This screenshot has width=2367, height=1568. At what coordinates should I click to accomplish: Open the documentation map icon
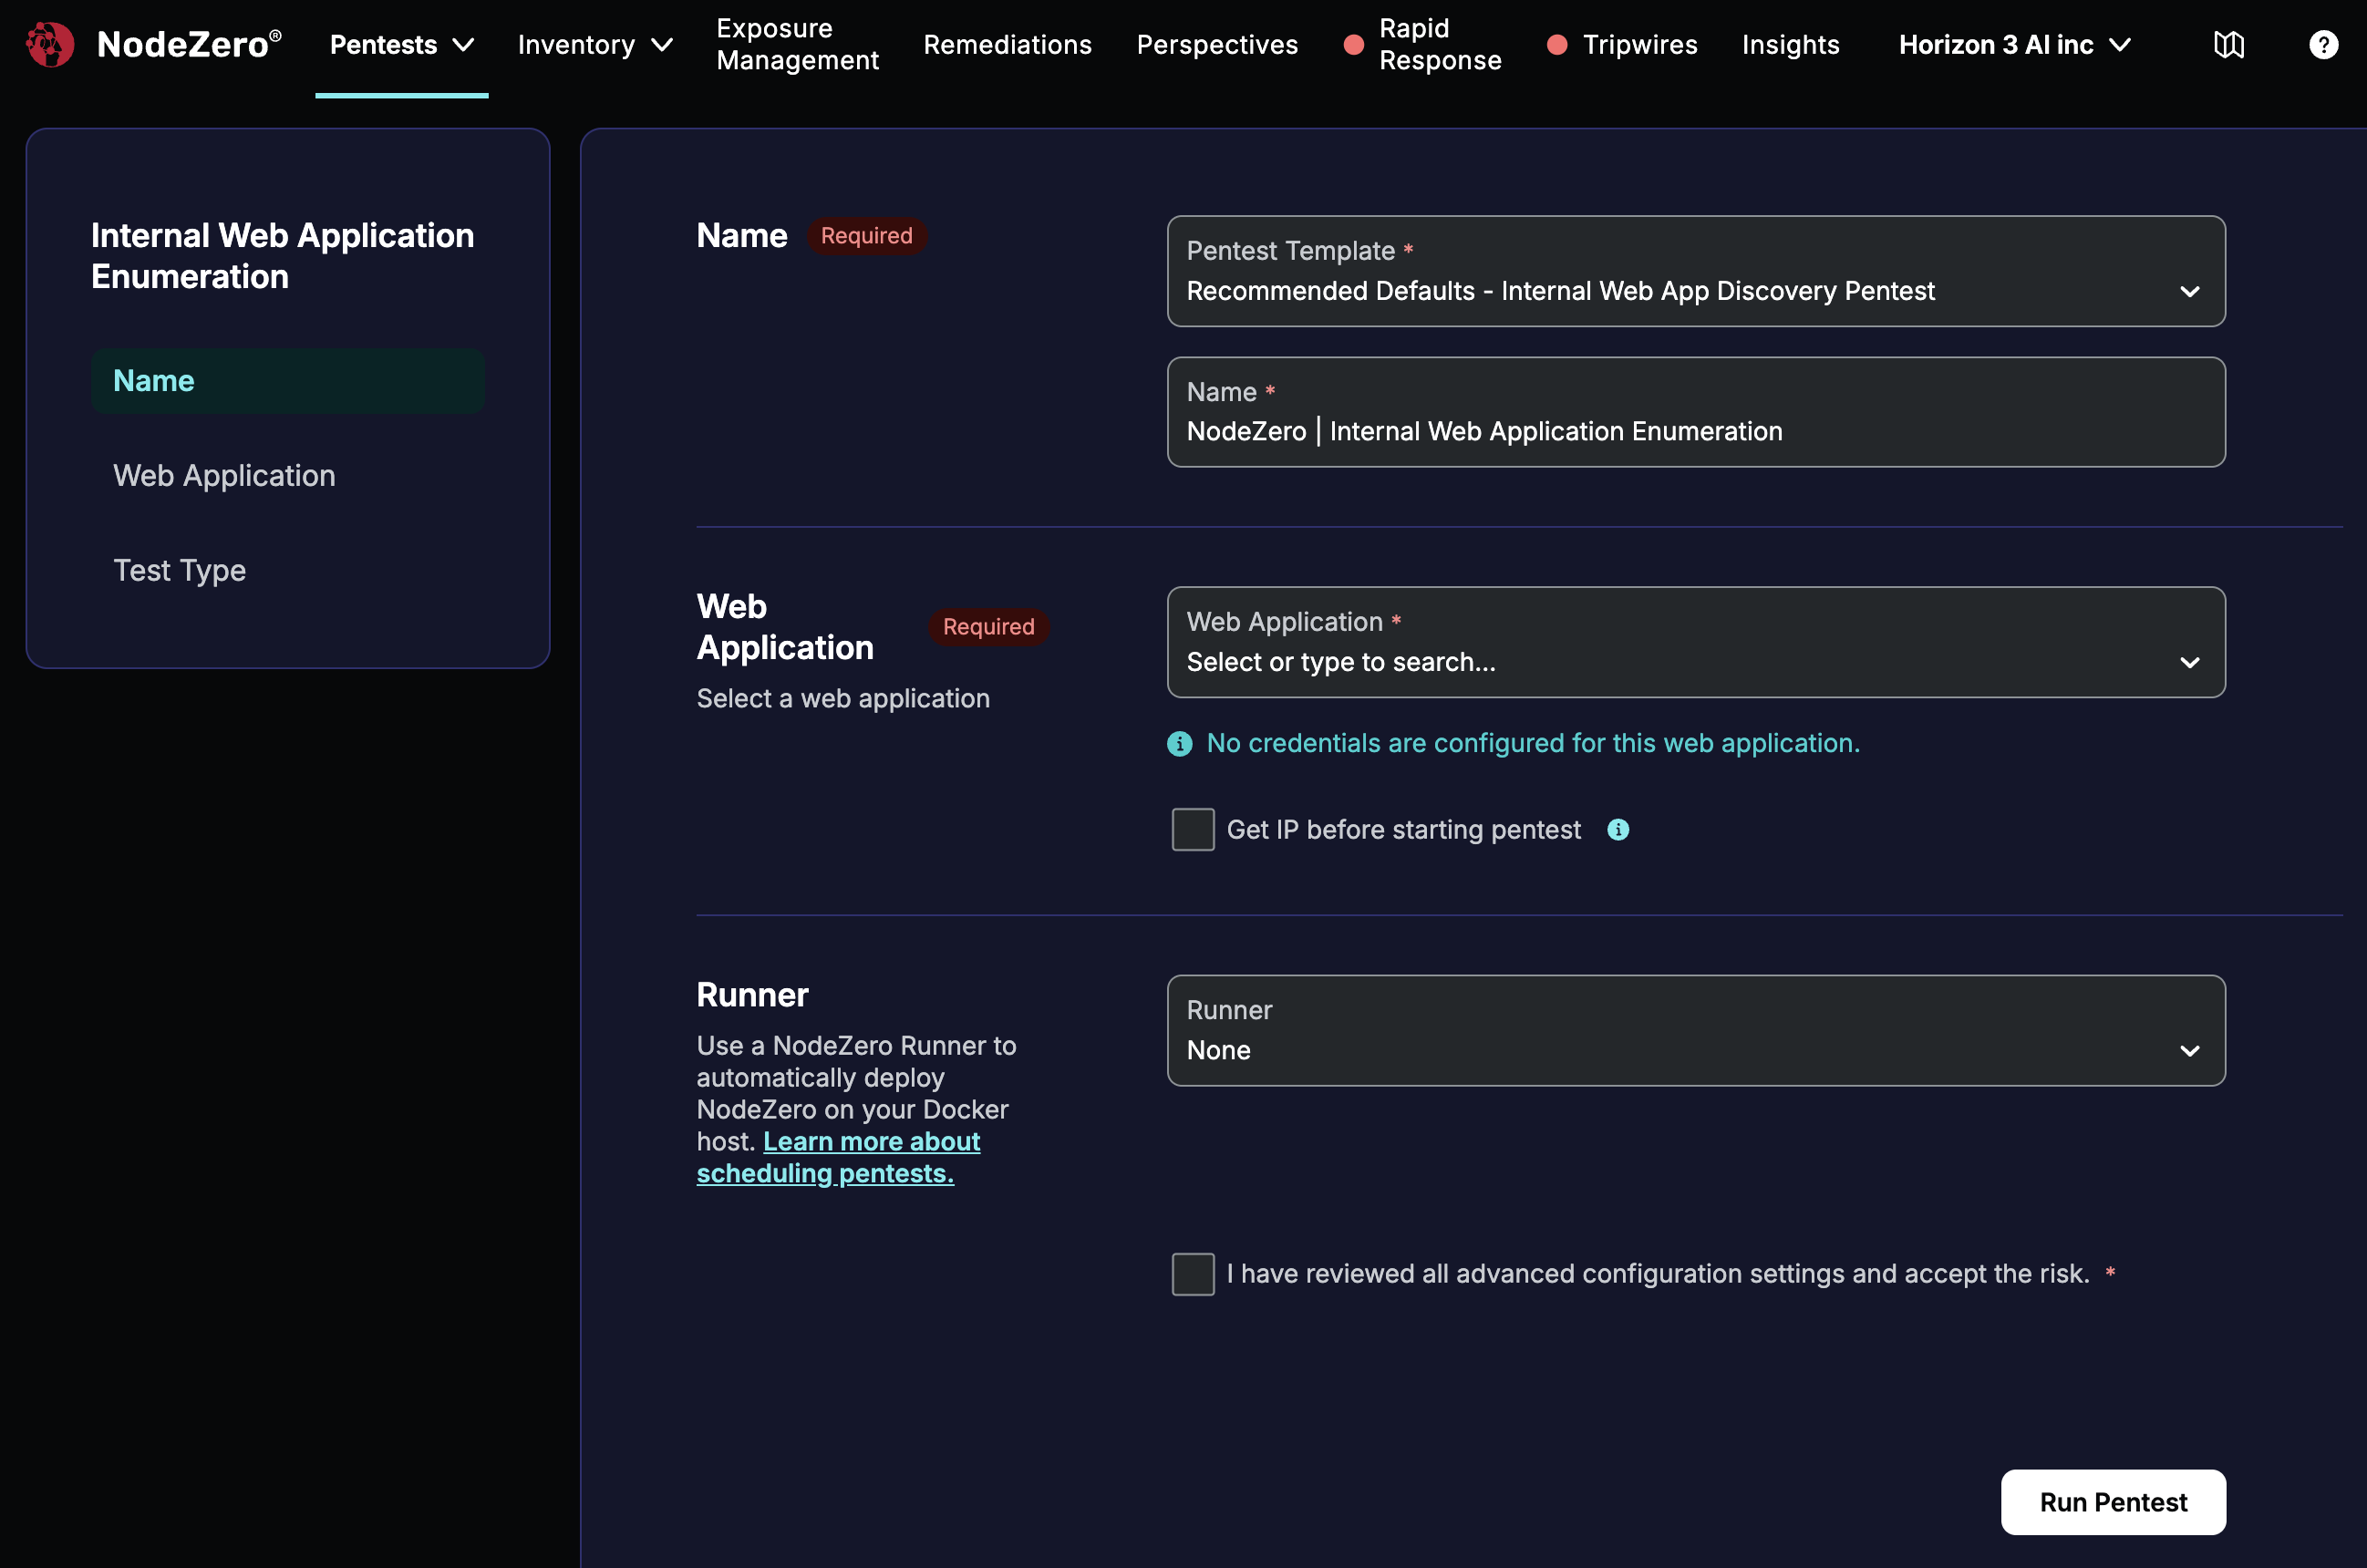coord(2228,44)
